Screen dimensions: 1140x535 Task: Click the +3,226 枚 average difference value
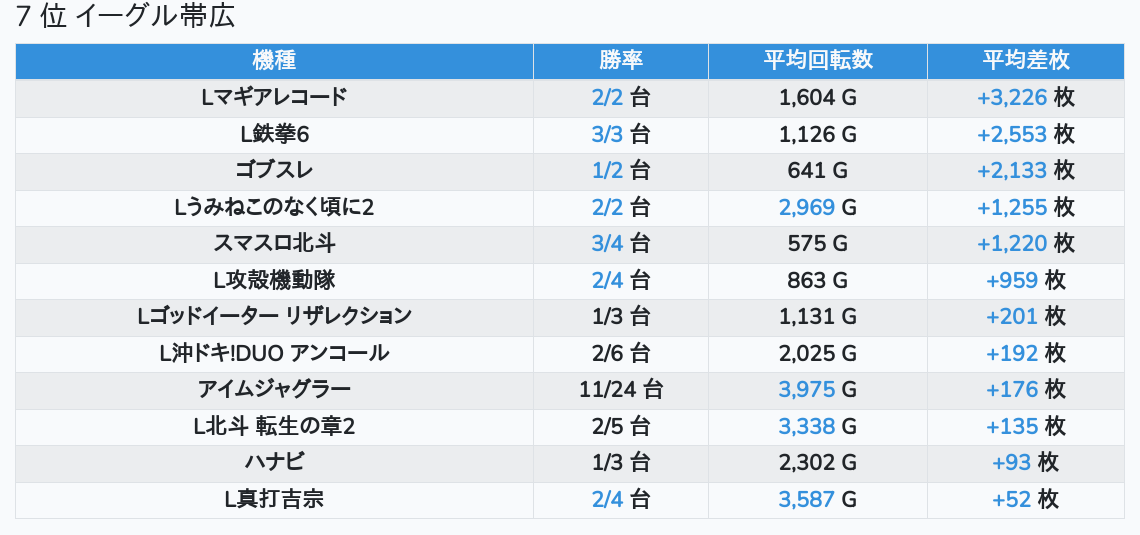point(1025,97)
